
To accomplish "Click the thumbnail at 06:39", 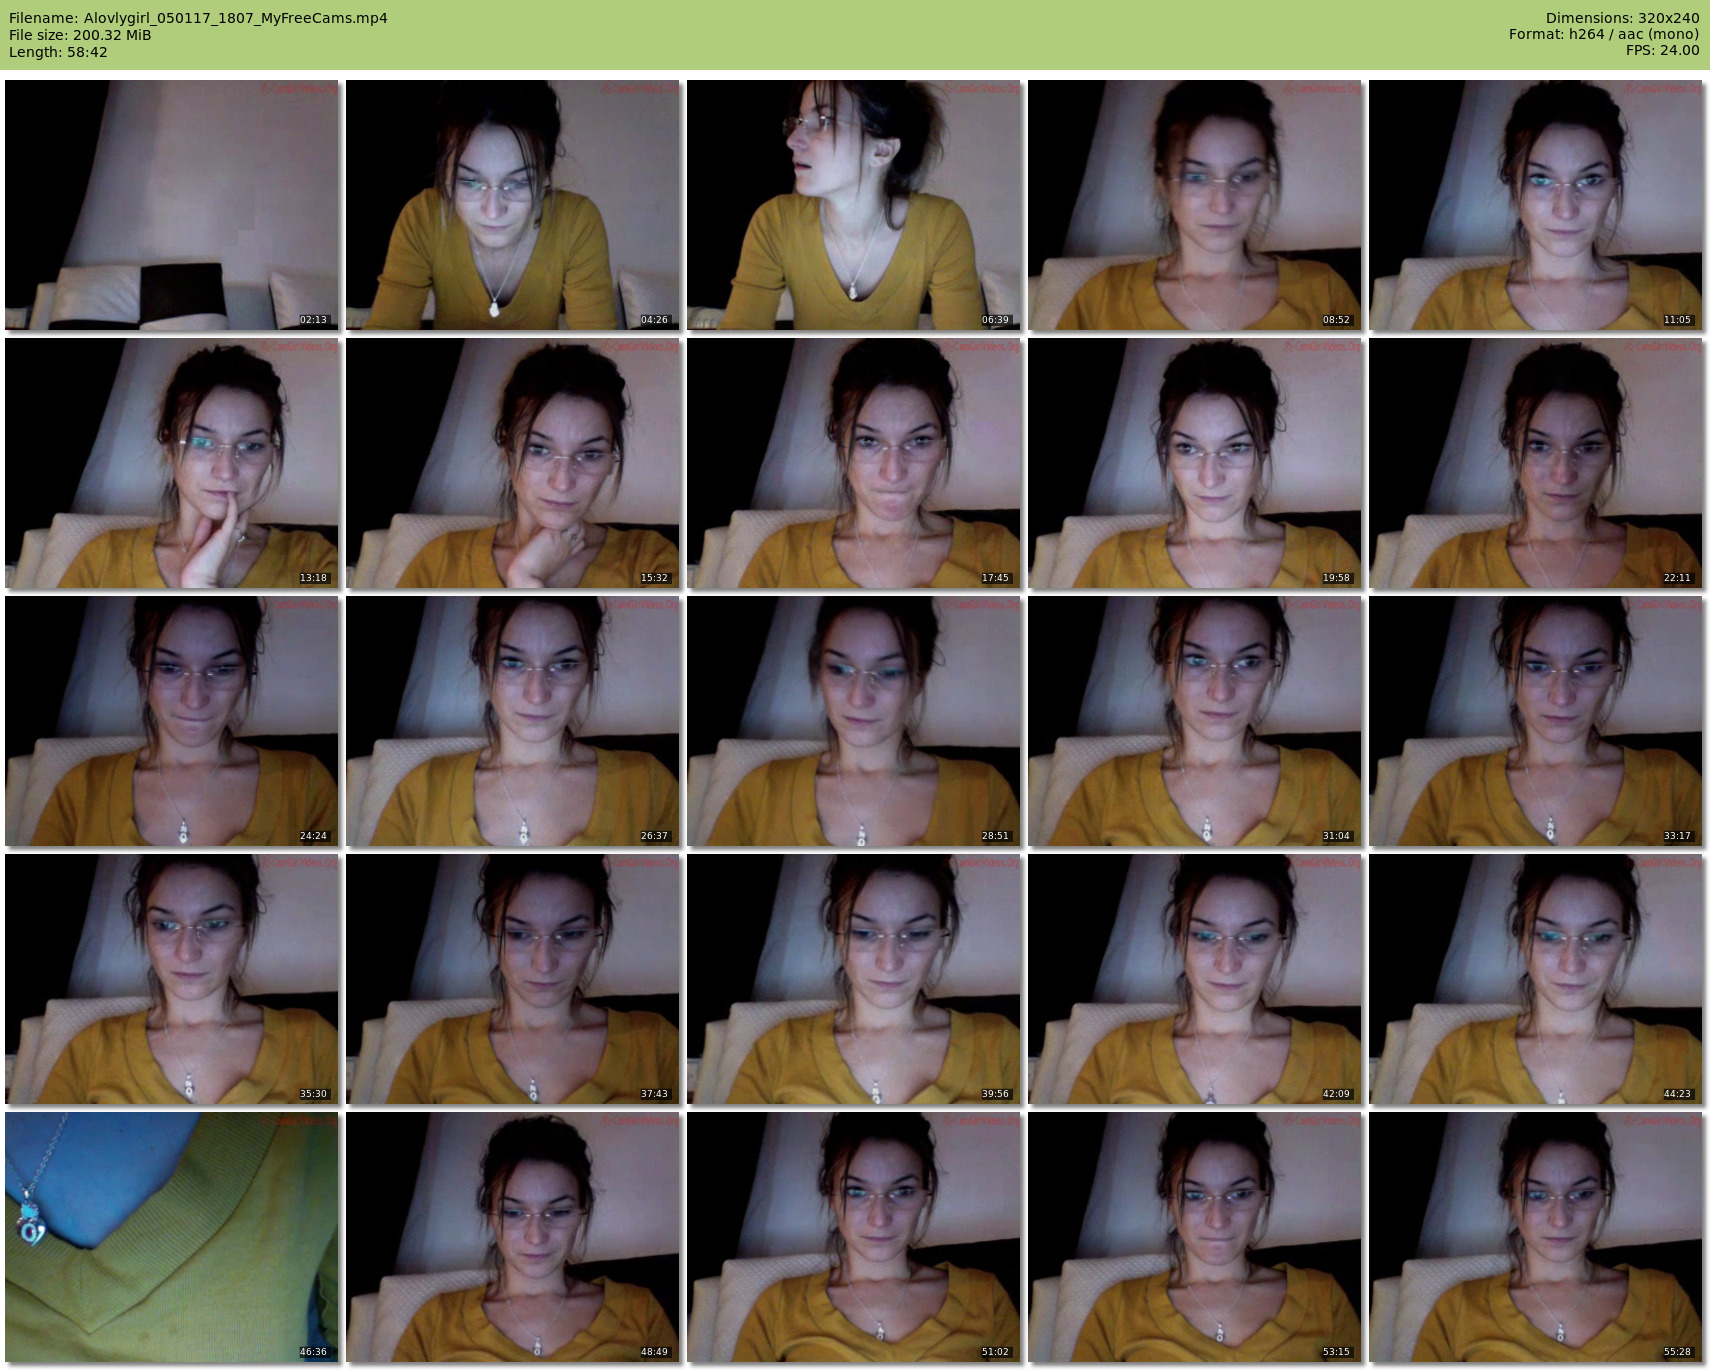I will (x=854, y=205).
